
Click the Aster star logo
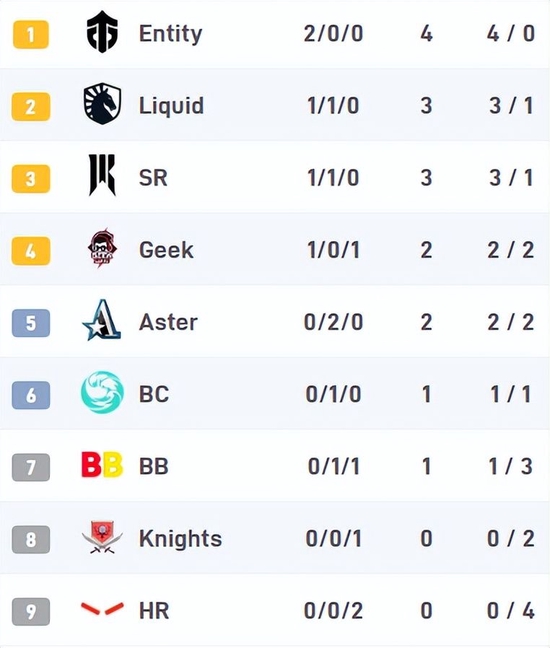click(102, 320)
